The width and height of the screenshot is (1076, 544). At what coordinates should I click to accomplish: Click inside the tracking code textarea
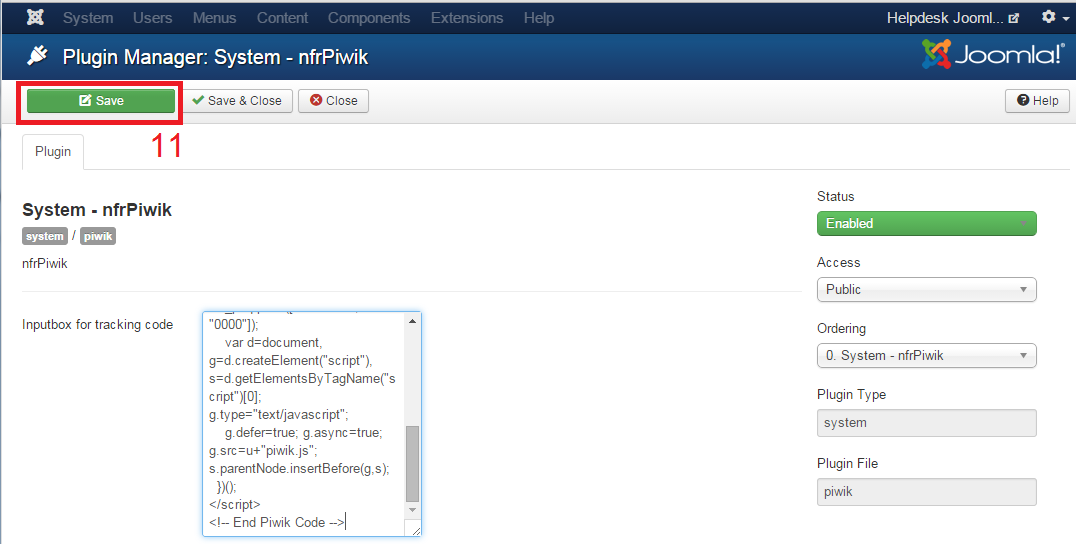click(312, 424)
